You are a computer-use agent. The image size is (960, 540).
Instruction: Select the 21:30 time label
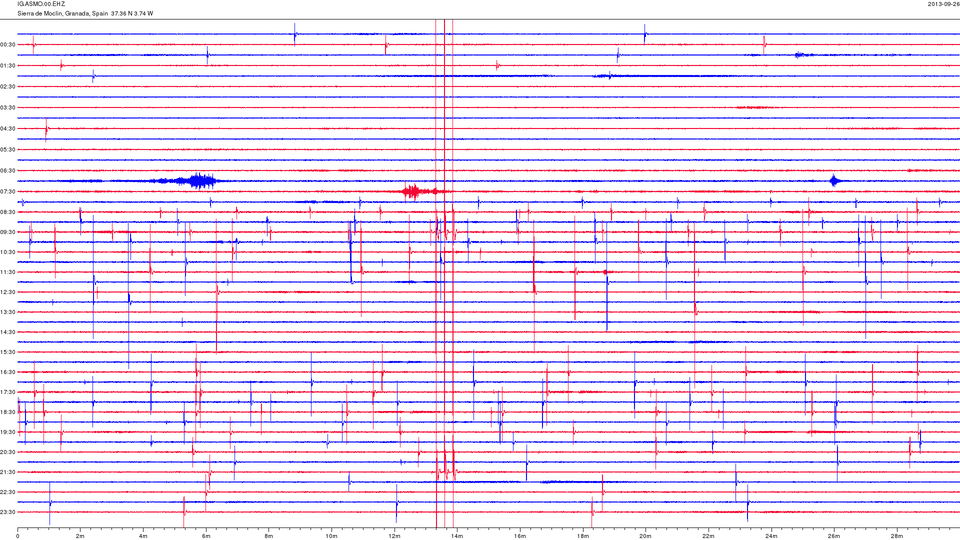click(8, 472)
